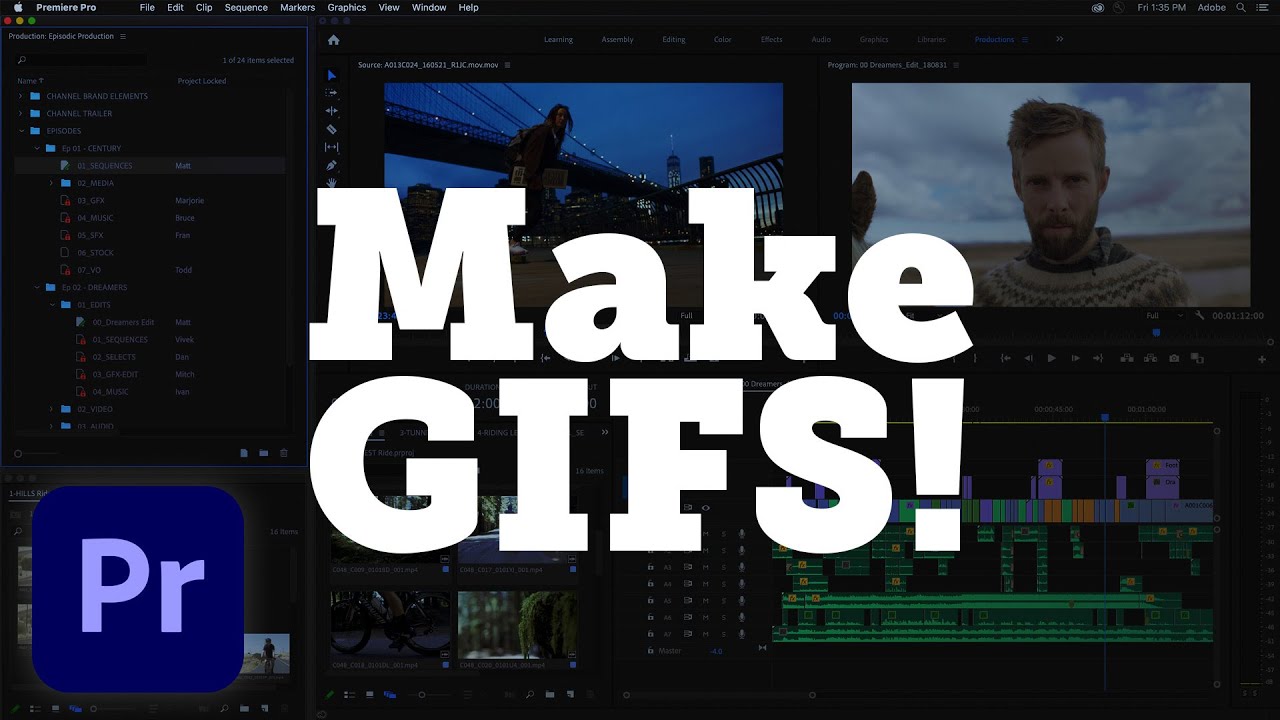
Task: Toggle the video track eye visibility
Action: coord(705,508)
